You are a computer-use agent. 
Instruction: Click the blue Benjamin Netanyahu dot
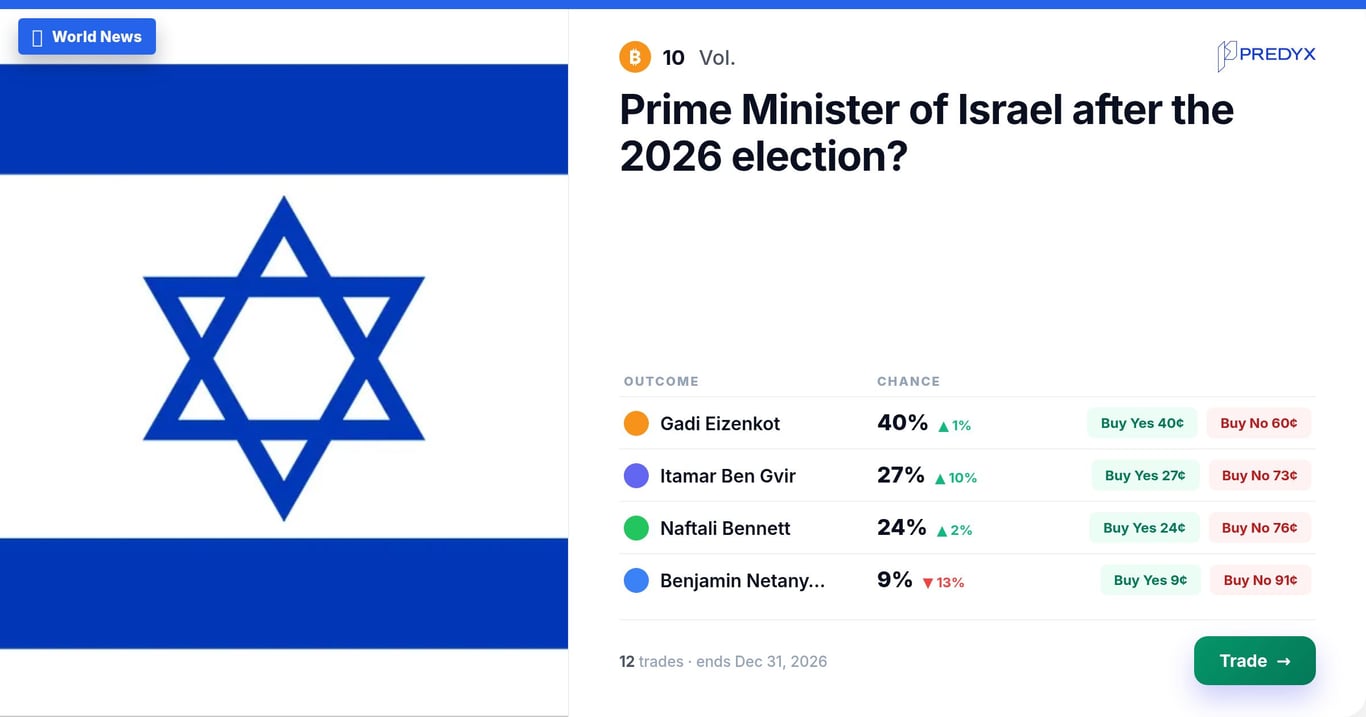636,580
